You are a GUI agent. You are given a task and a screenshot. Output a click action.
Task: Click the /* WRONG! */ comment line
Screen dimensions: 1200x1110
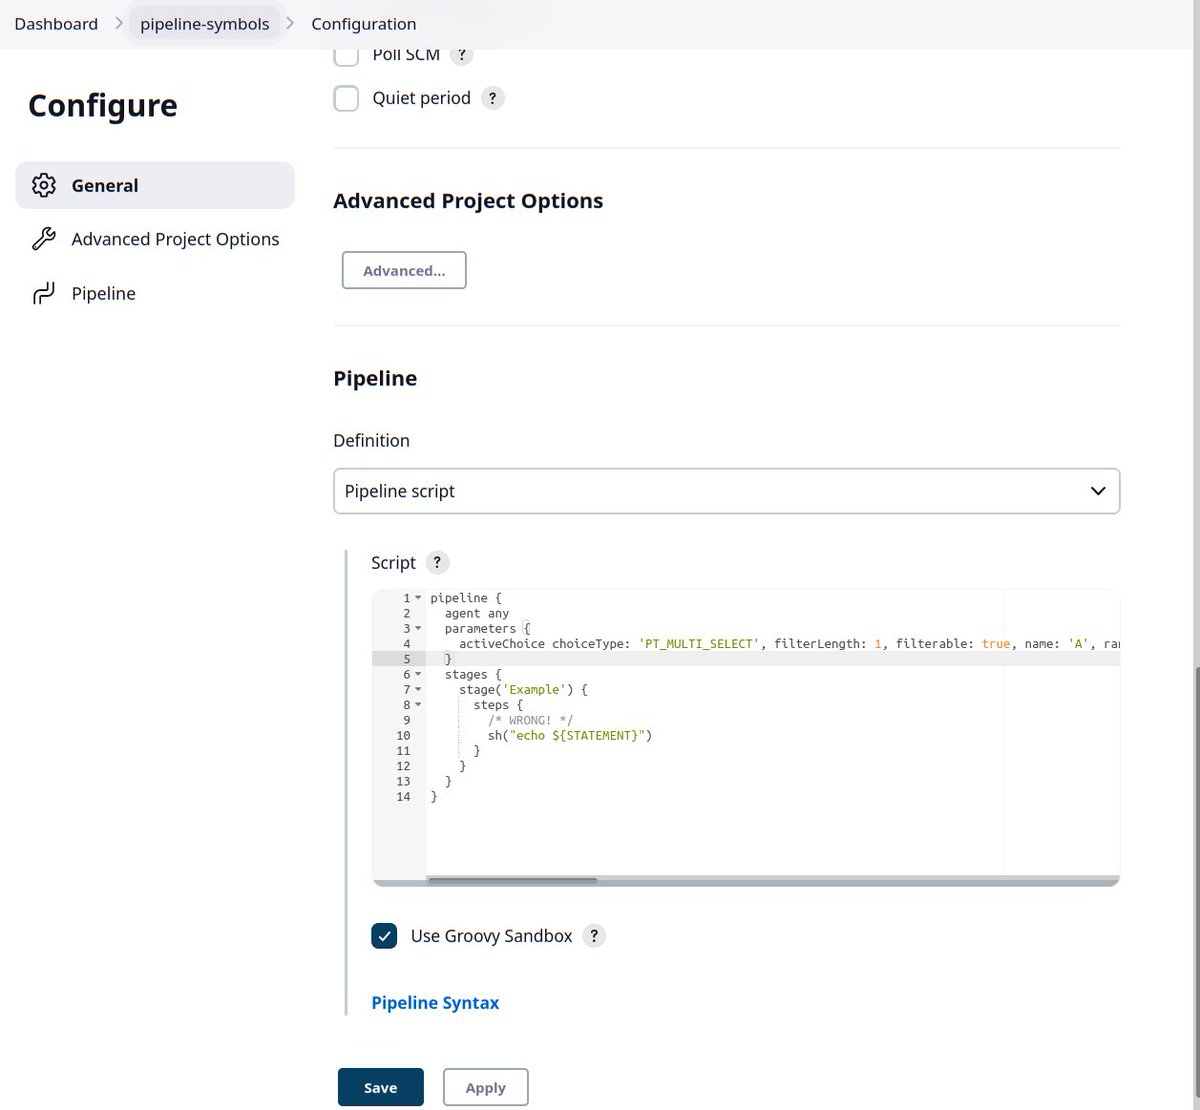point(530,720)
